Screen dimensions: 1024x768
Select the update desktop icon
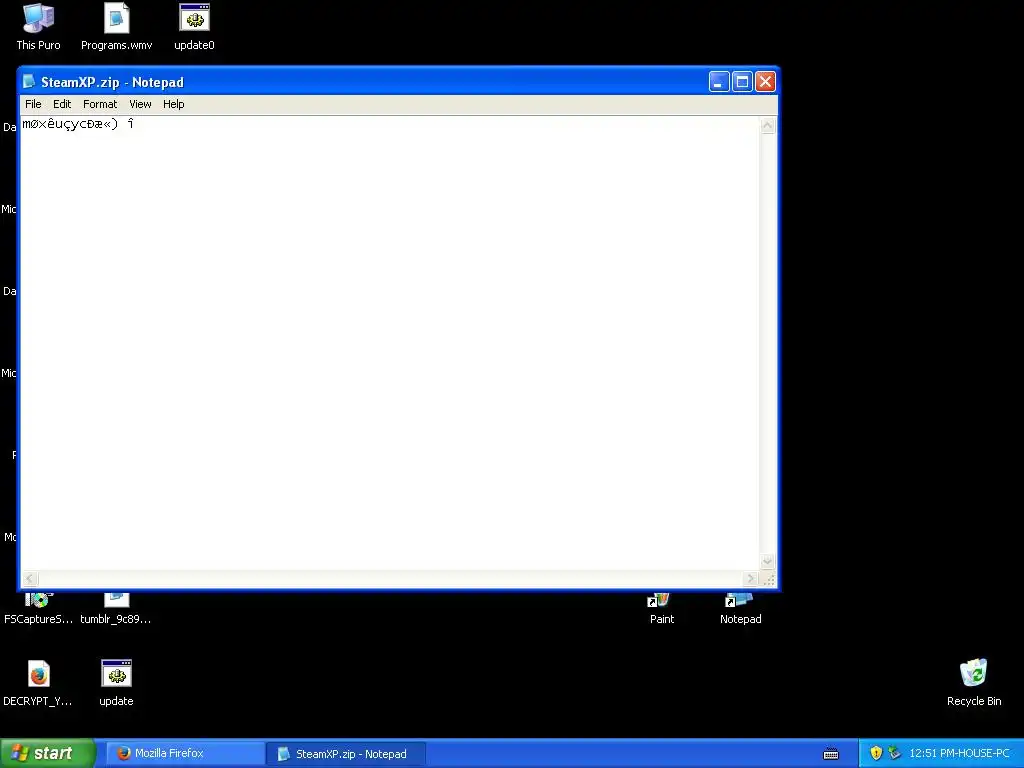click(116, 683)
